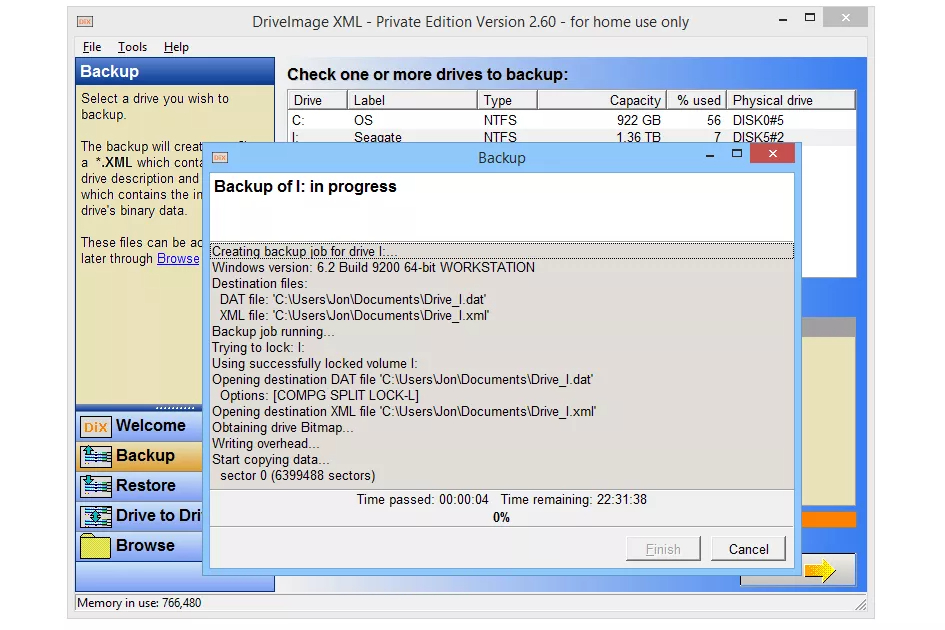Click the 1.36 TB capacity cell
This screenshot has width=945, height=630.
(x=638, y=137)
